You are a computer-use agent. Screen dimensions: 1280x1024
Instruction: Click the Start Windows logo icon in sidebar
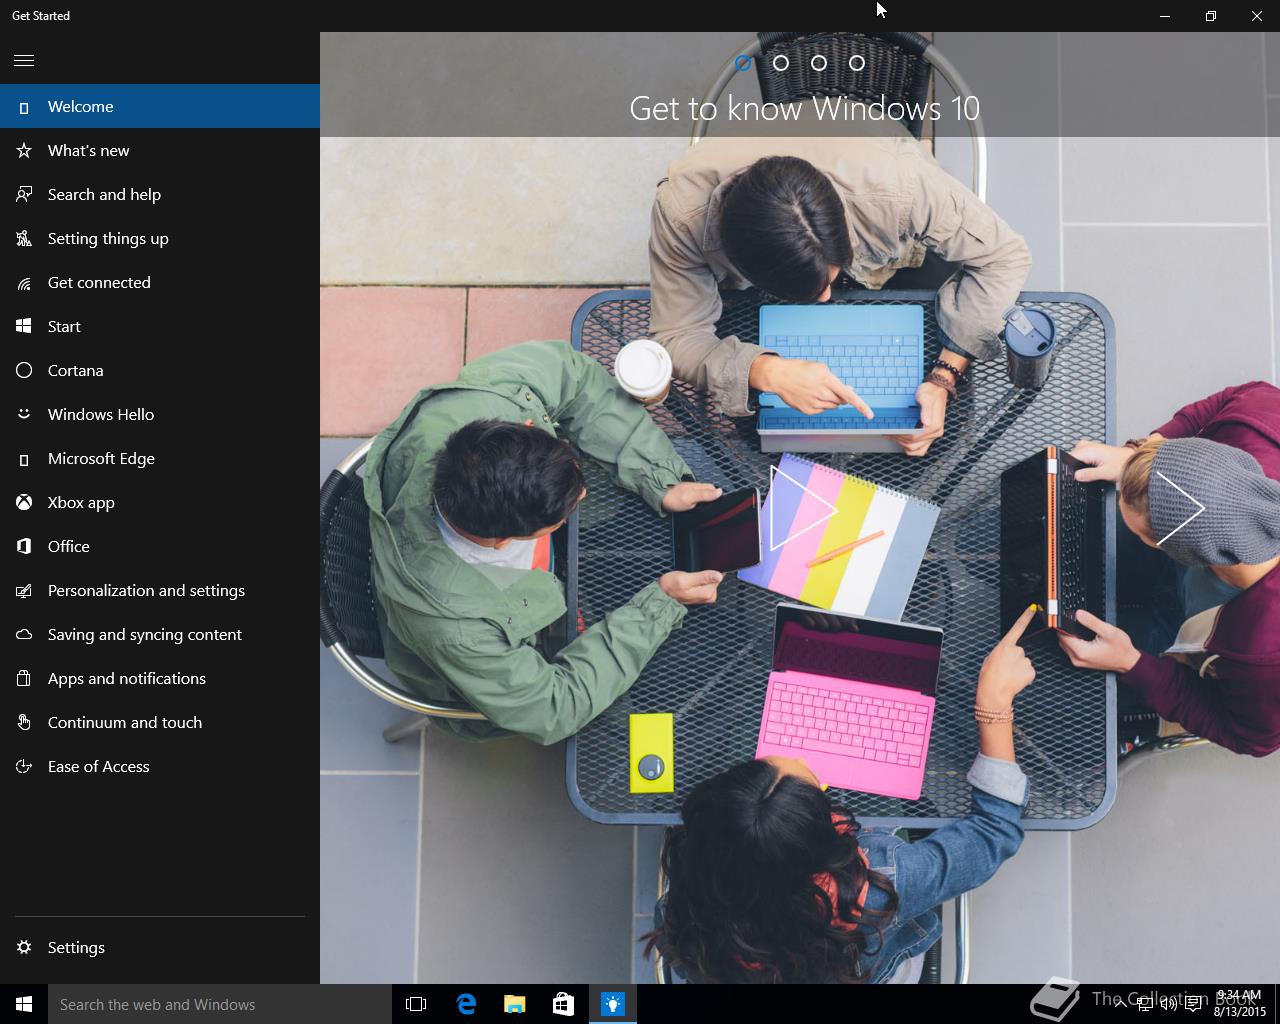coord(24,327)
